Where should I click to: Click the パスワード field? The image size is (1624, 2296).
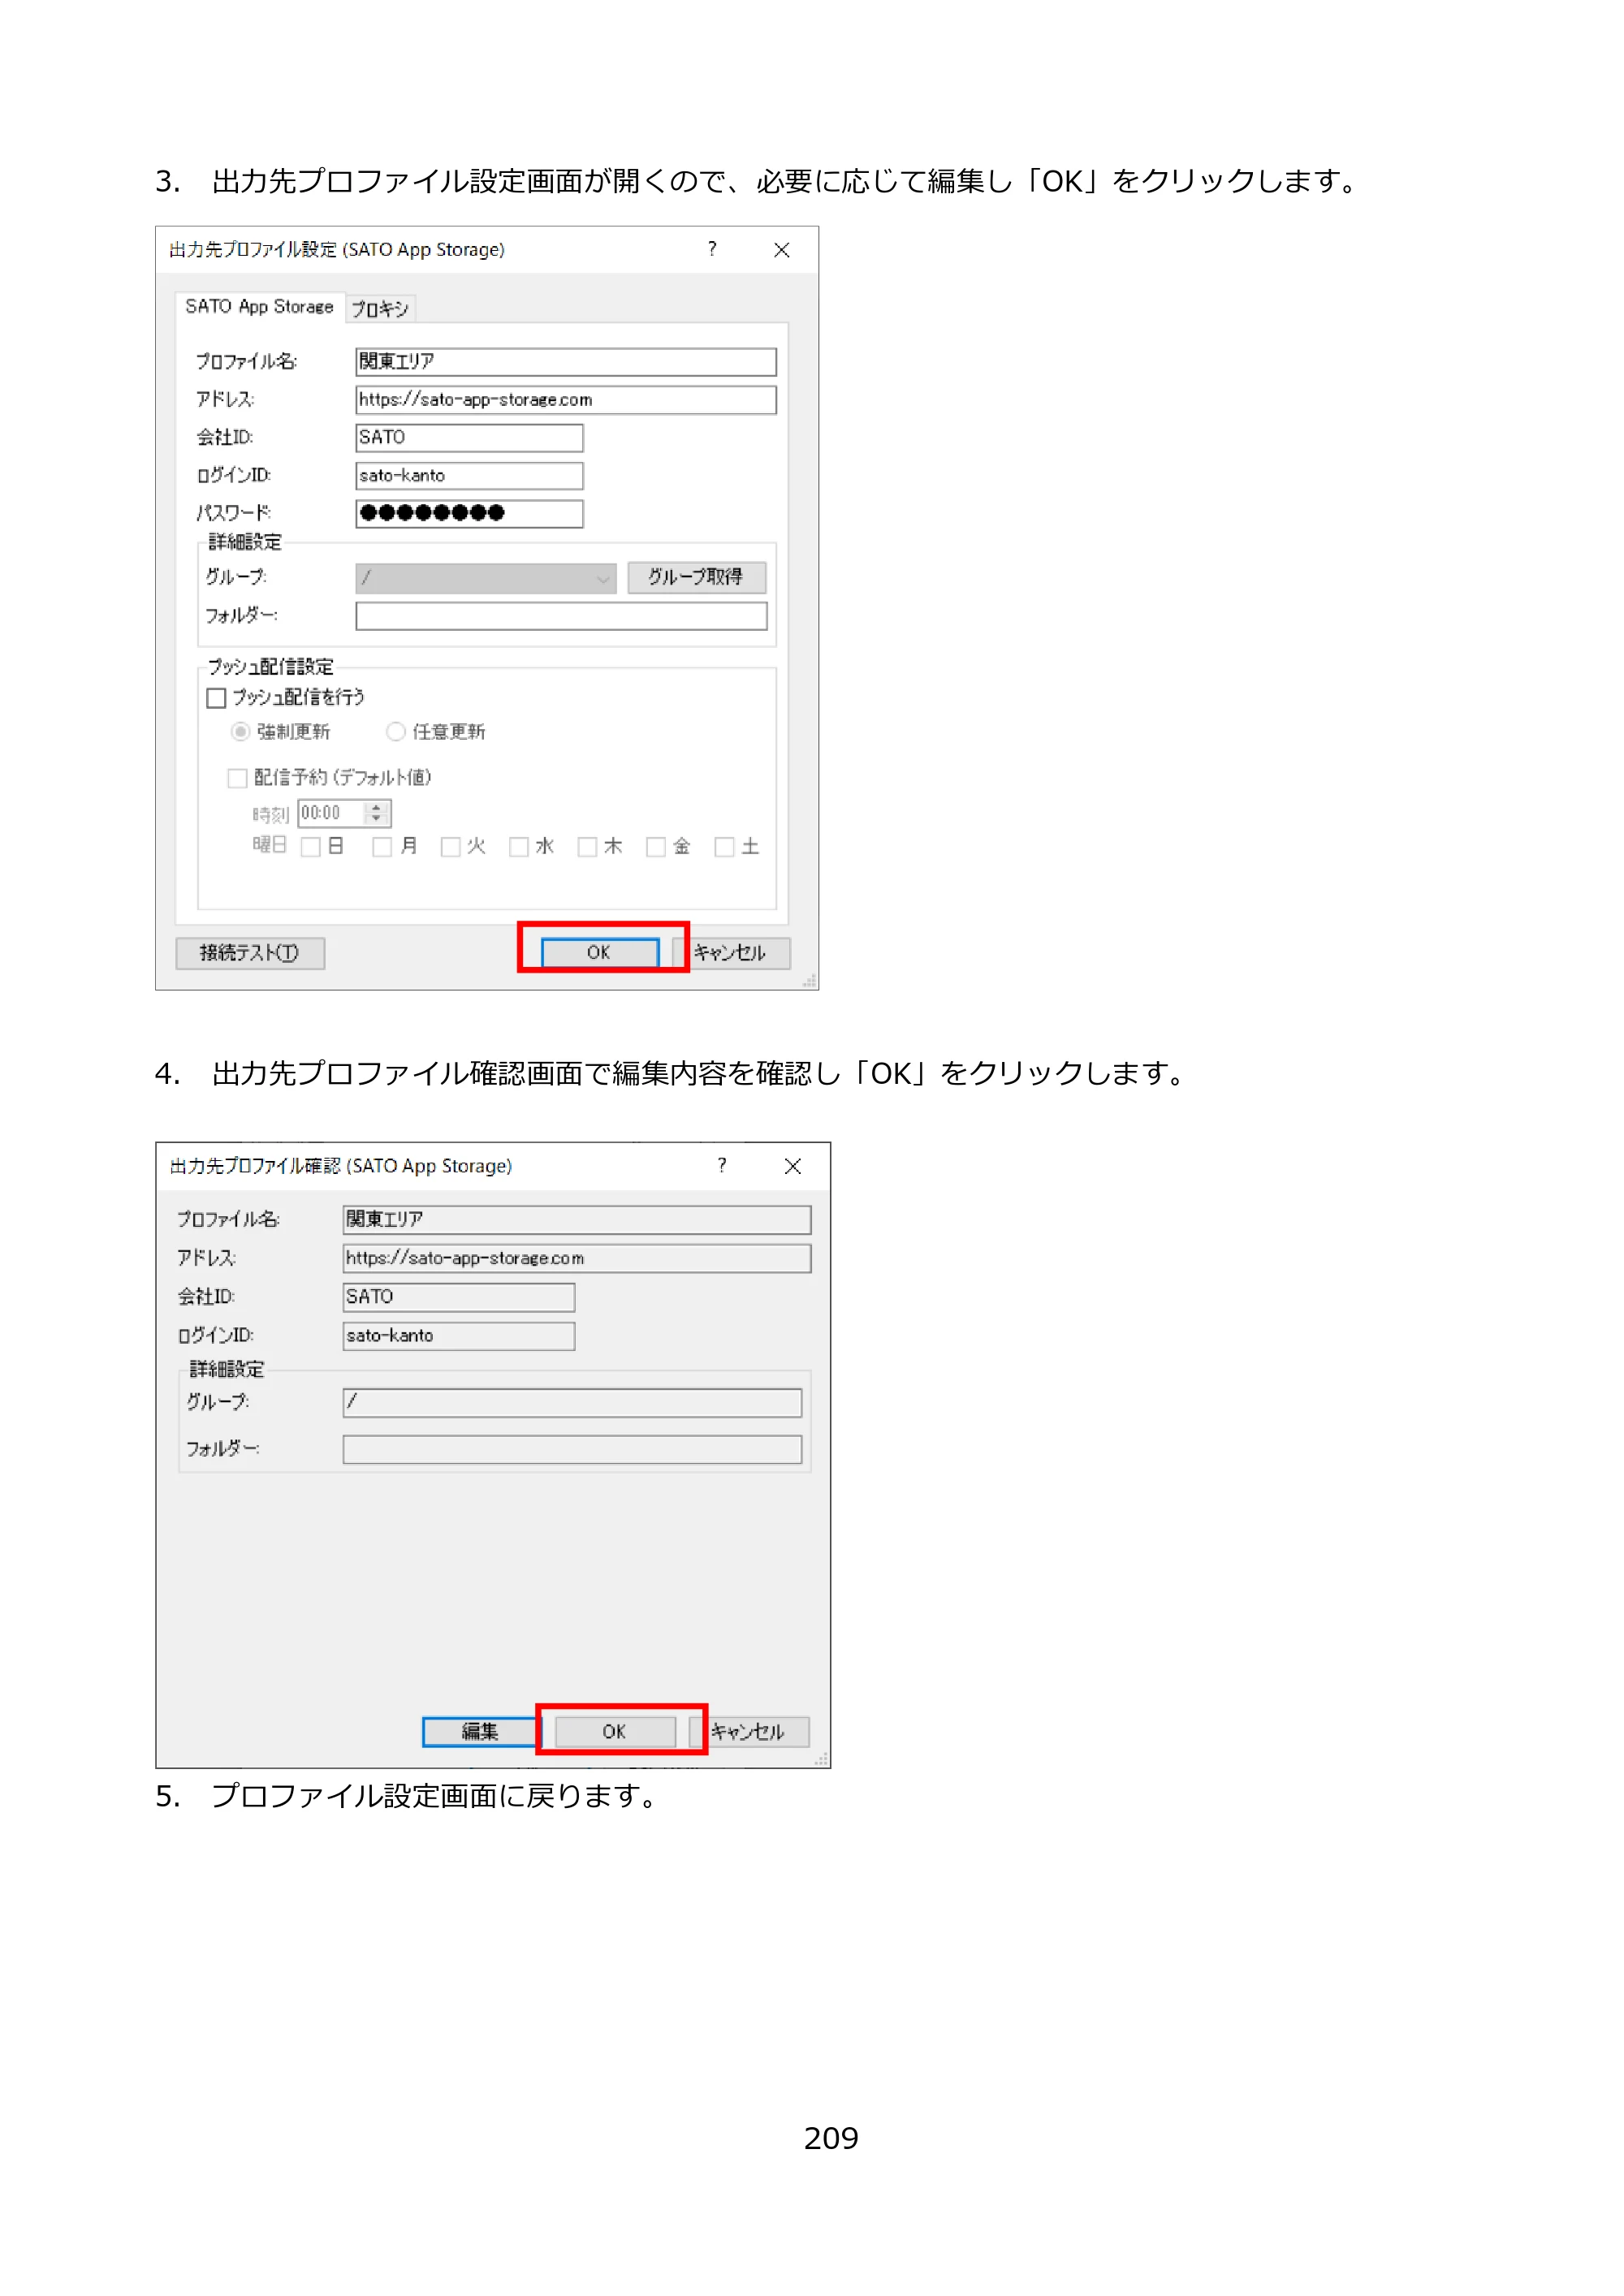tap(469, 514)
